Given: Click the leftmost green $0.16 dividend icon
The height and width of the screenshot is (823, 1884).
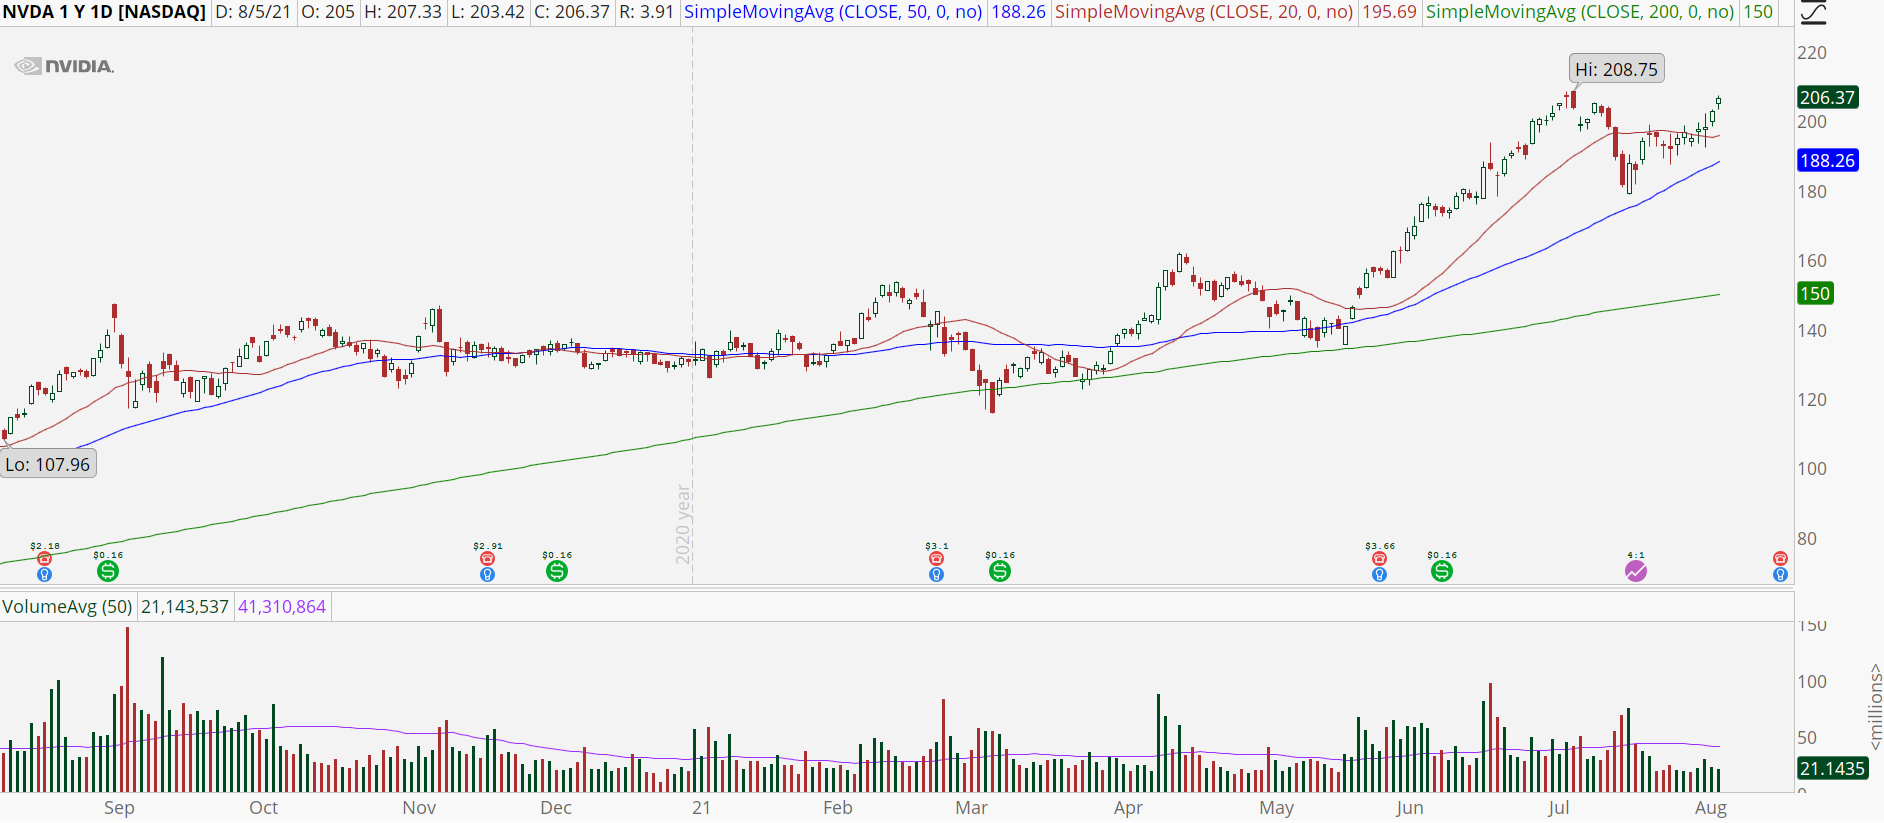Looking at the screenshot, I should (x=108, y=571).
